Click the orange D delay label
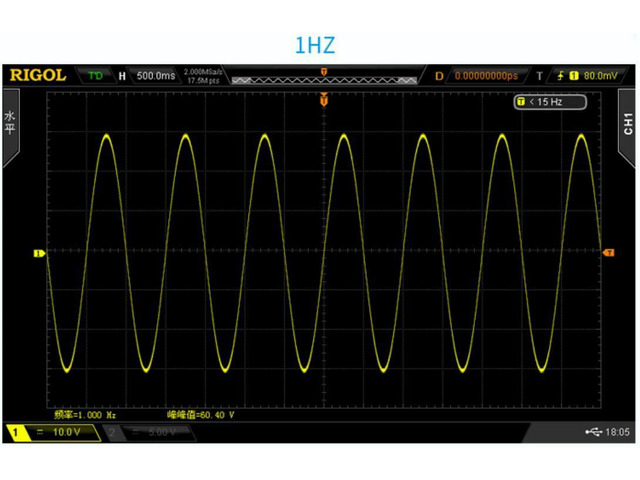640x480 pixels. point(439,76)
